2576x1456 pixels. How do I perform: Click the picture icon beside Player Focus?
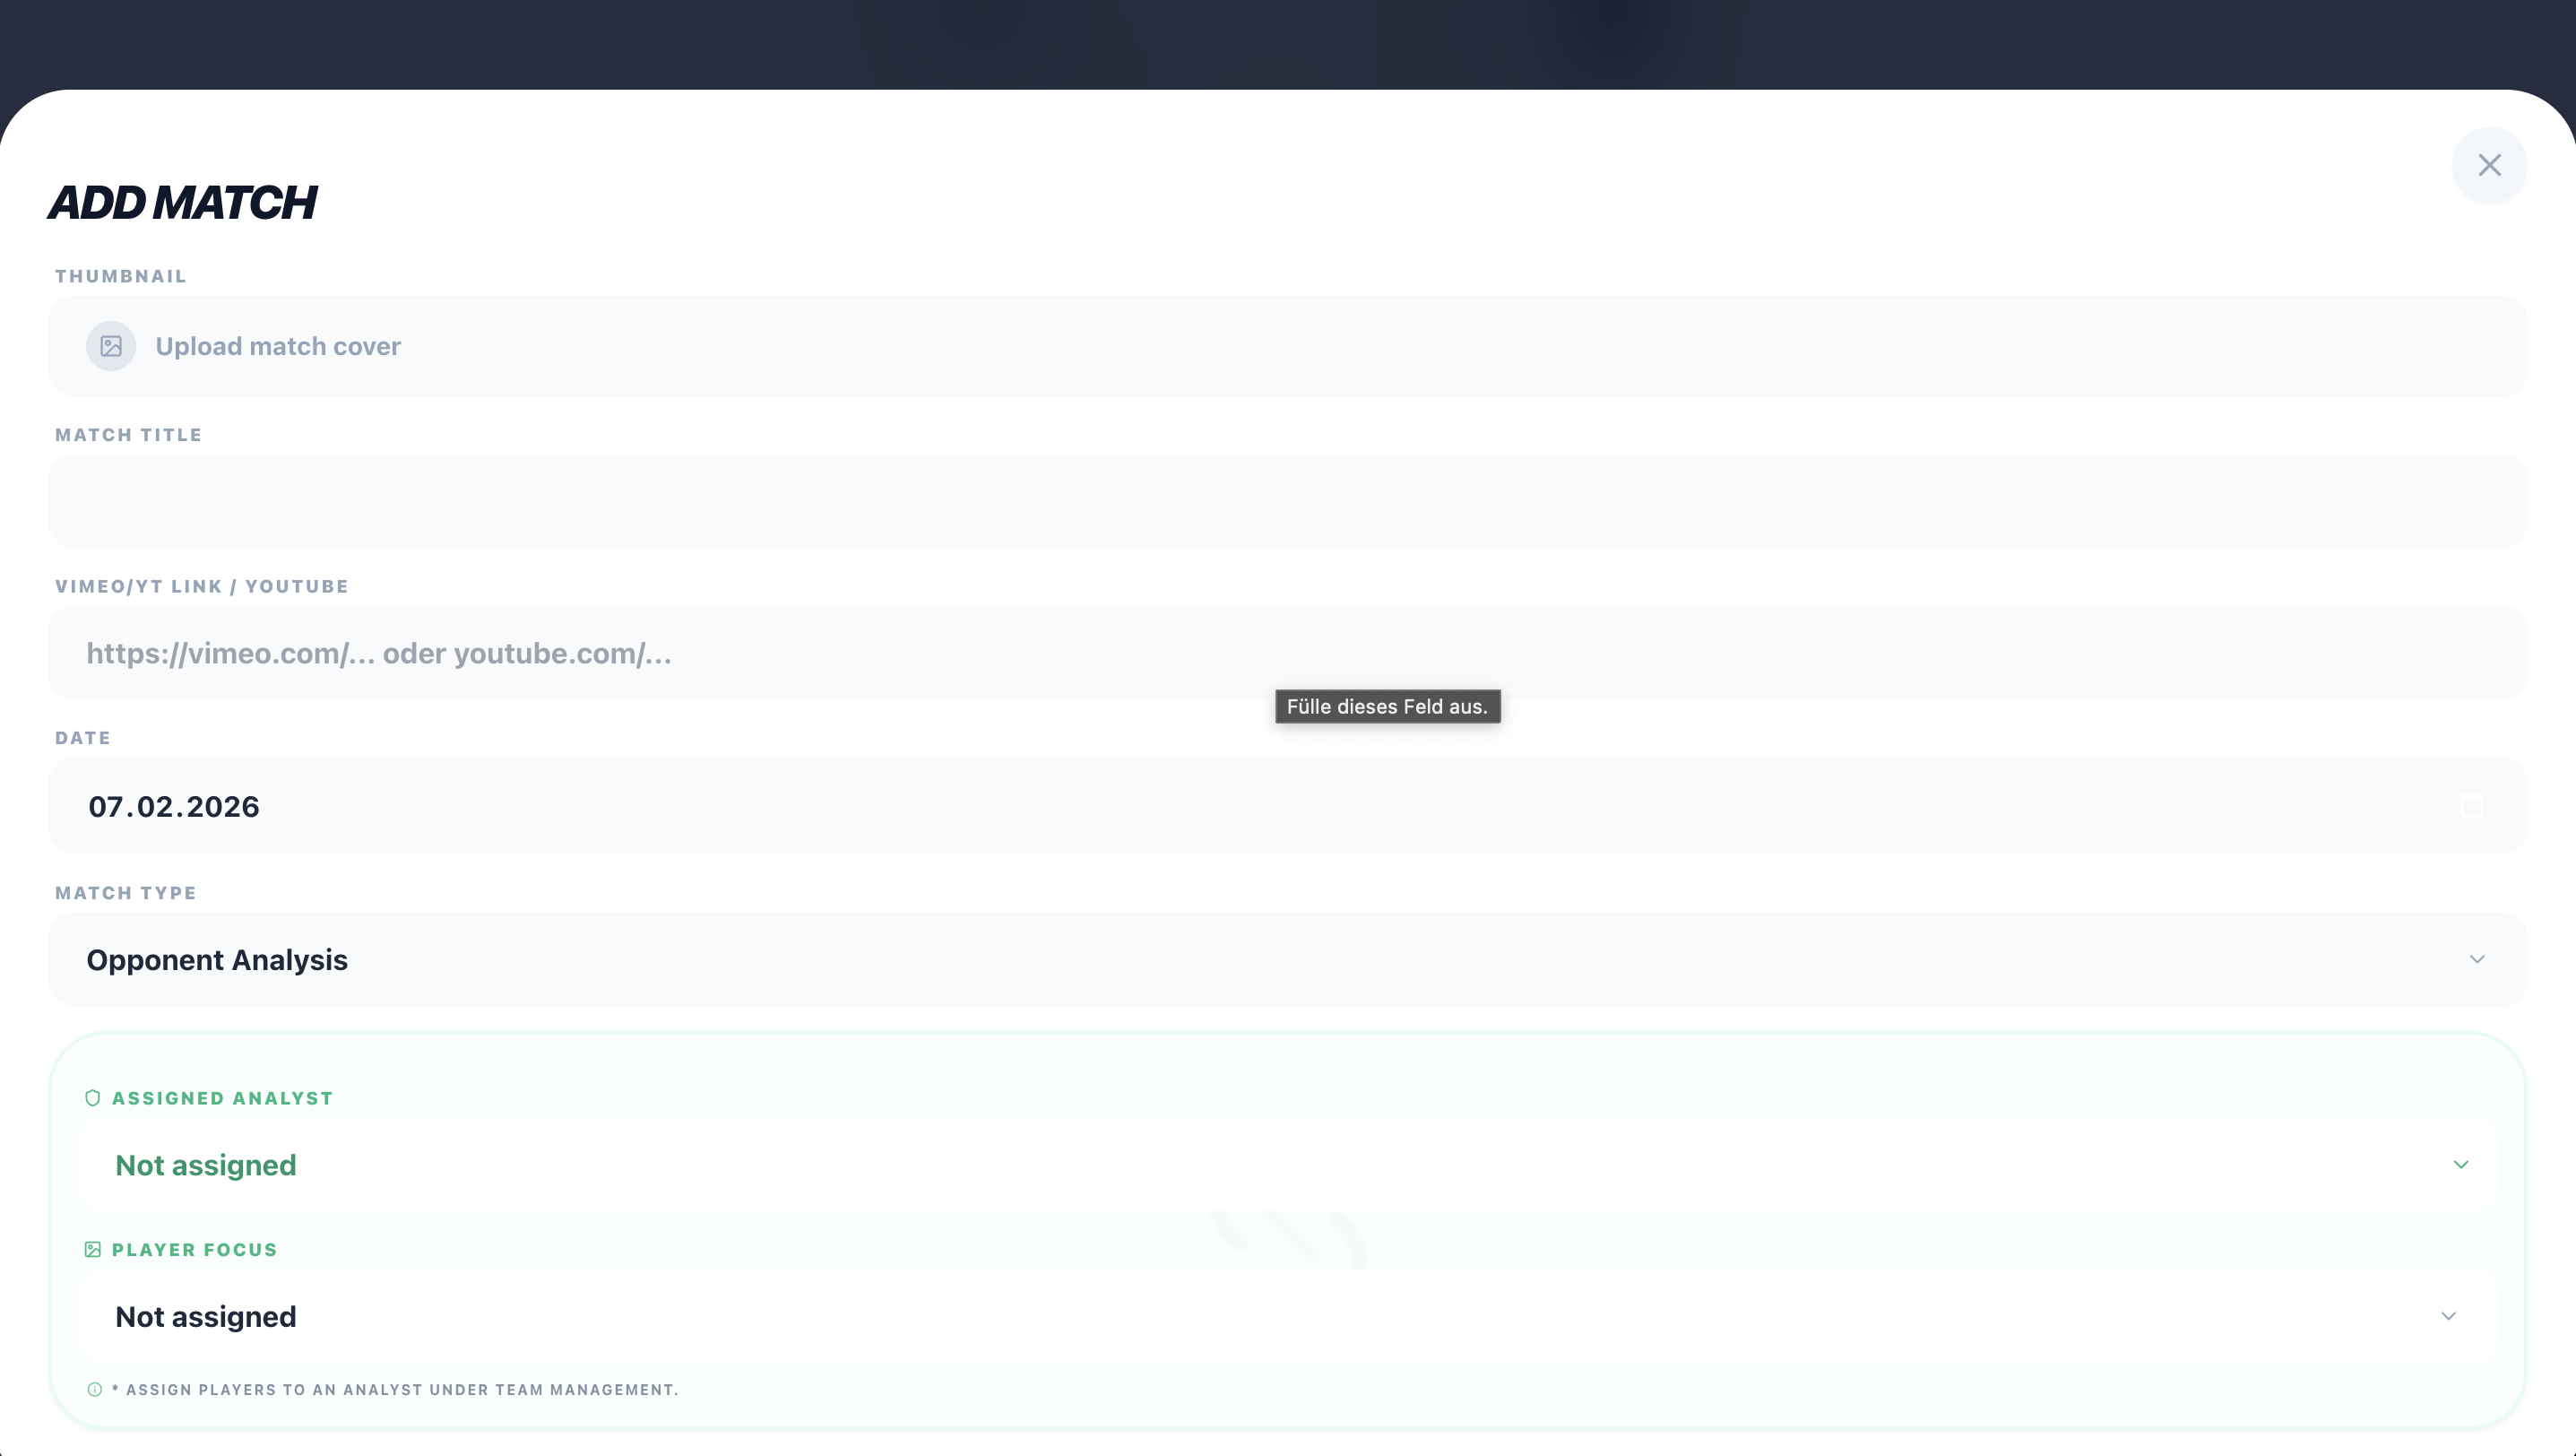pos(92,1249)
